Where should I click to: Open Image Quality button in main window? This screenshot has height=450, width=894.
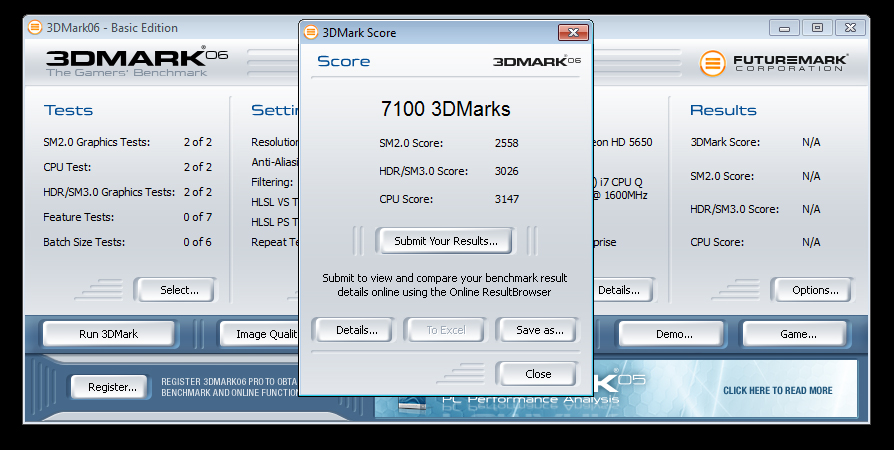(260, 334)
